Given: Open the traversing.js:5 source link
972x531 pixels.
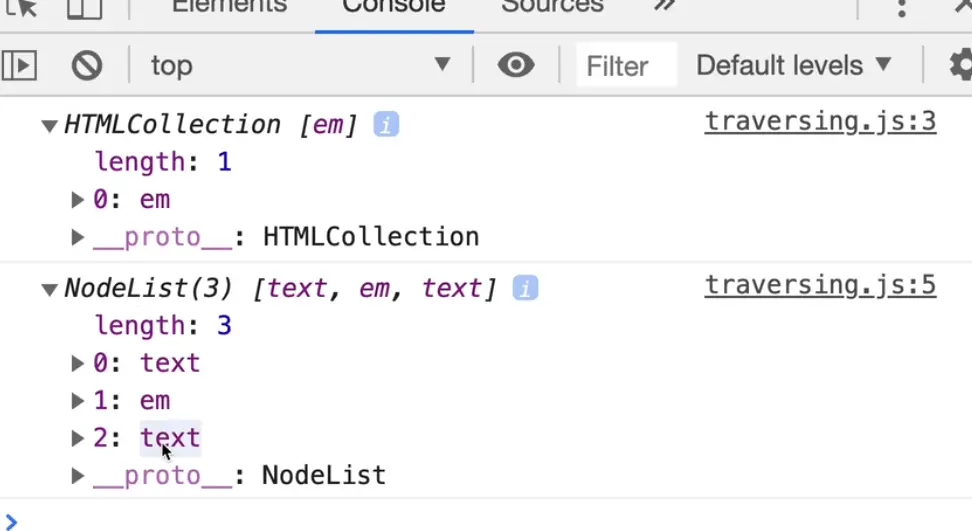Looking at the screenshot, I should tap(820, 286).
